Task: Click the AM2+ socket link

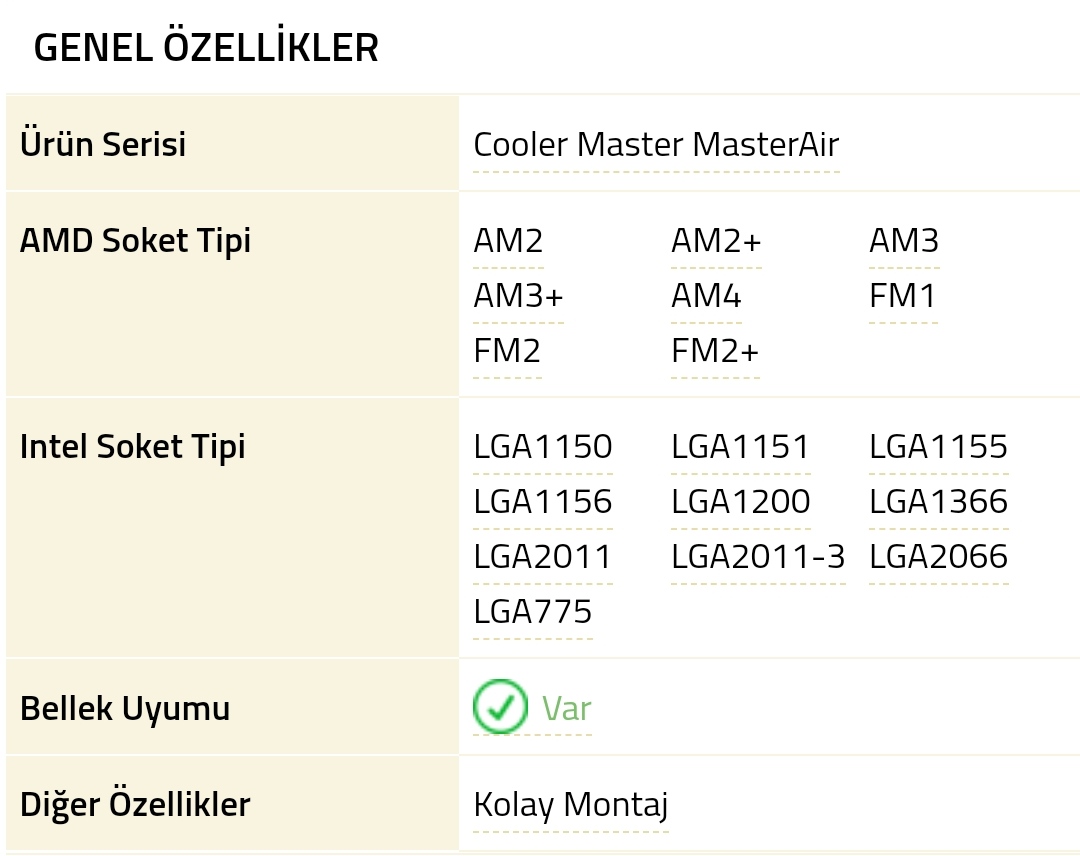Action: [716, 242]
